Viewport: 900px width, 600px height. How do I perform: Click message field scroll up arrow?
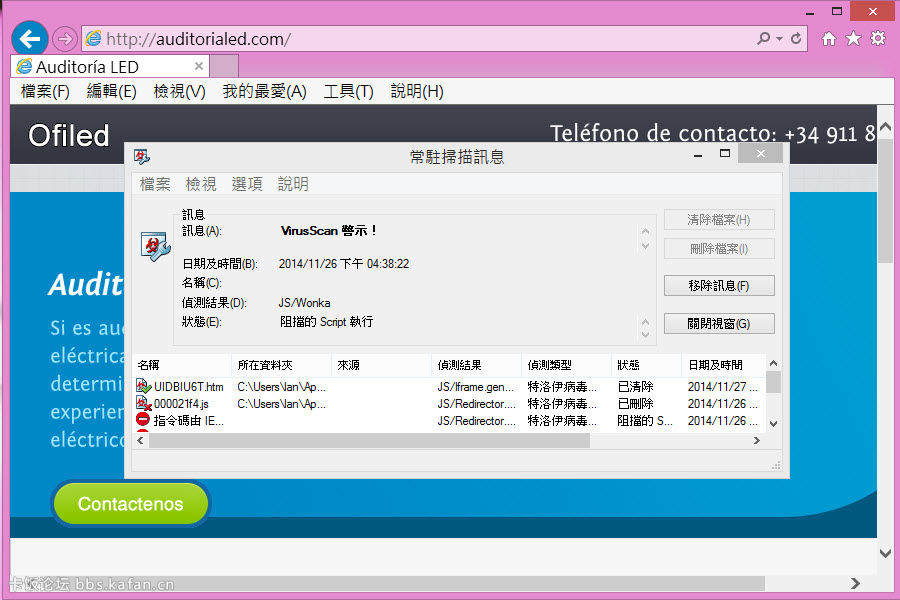point(645,231)
